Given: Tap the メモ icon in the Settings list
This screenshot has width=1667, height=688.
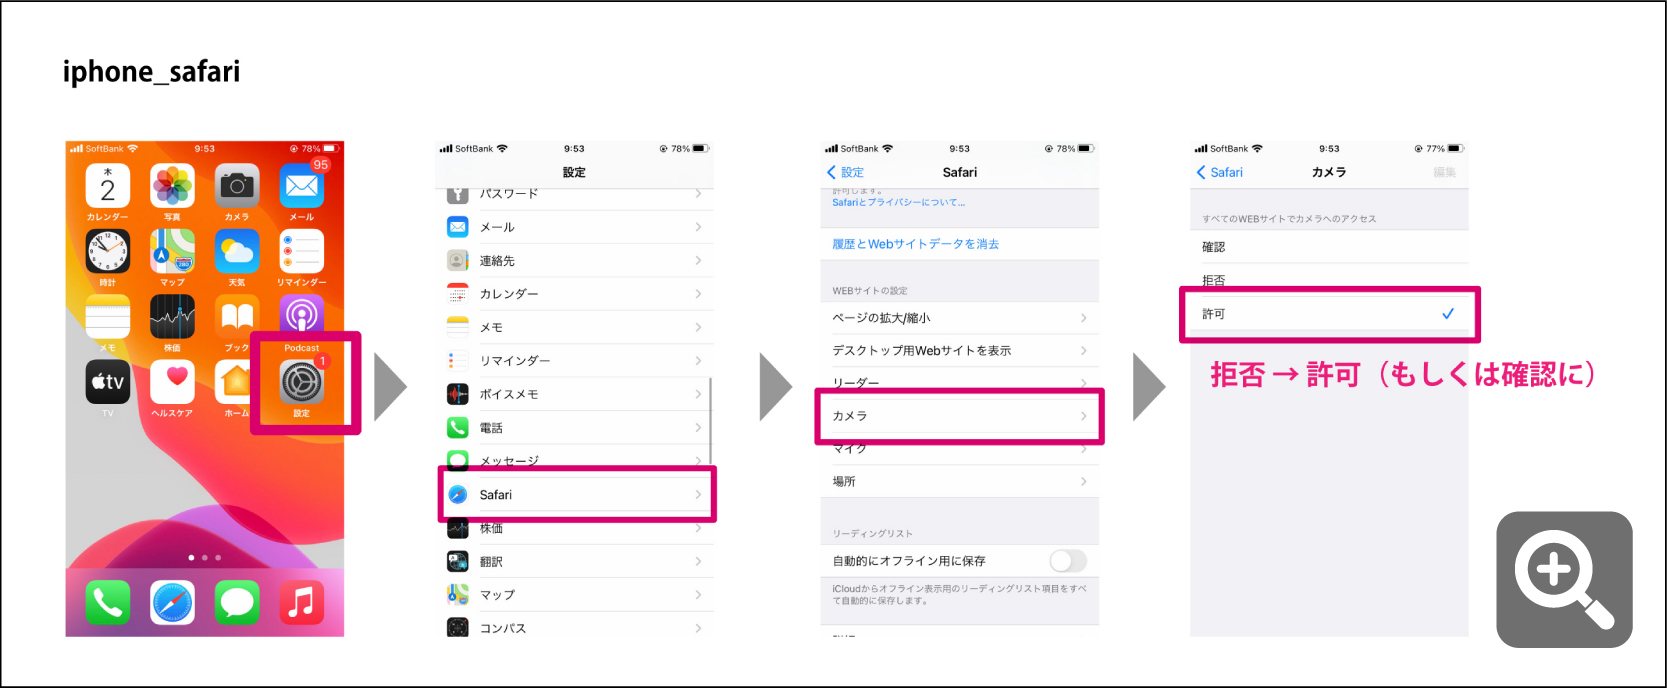Looking at the screenshot, I should (457, 327).
